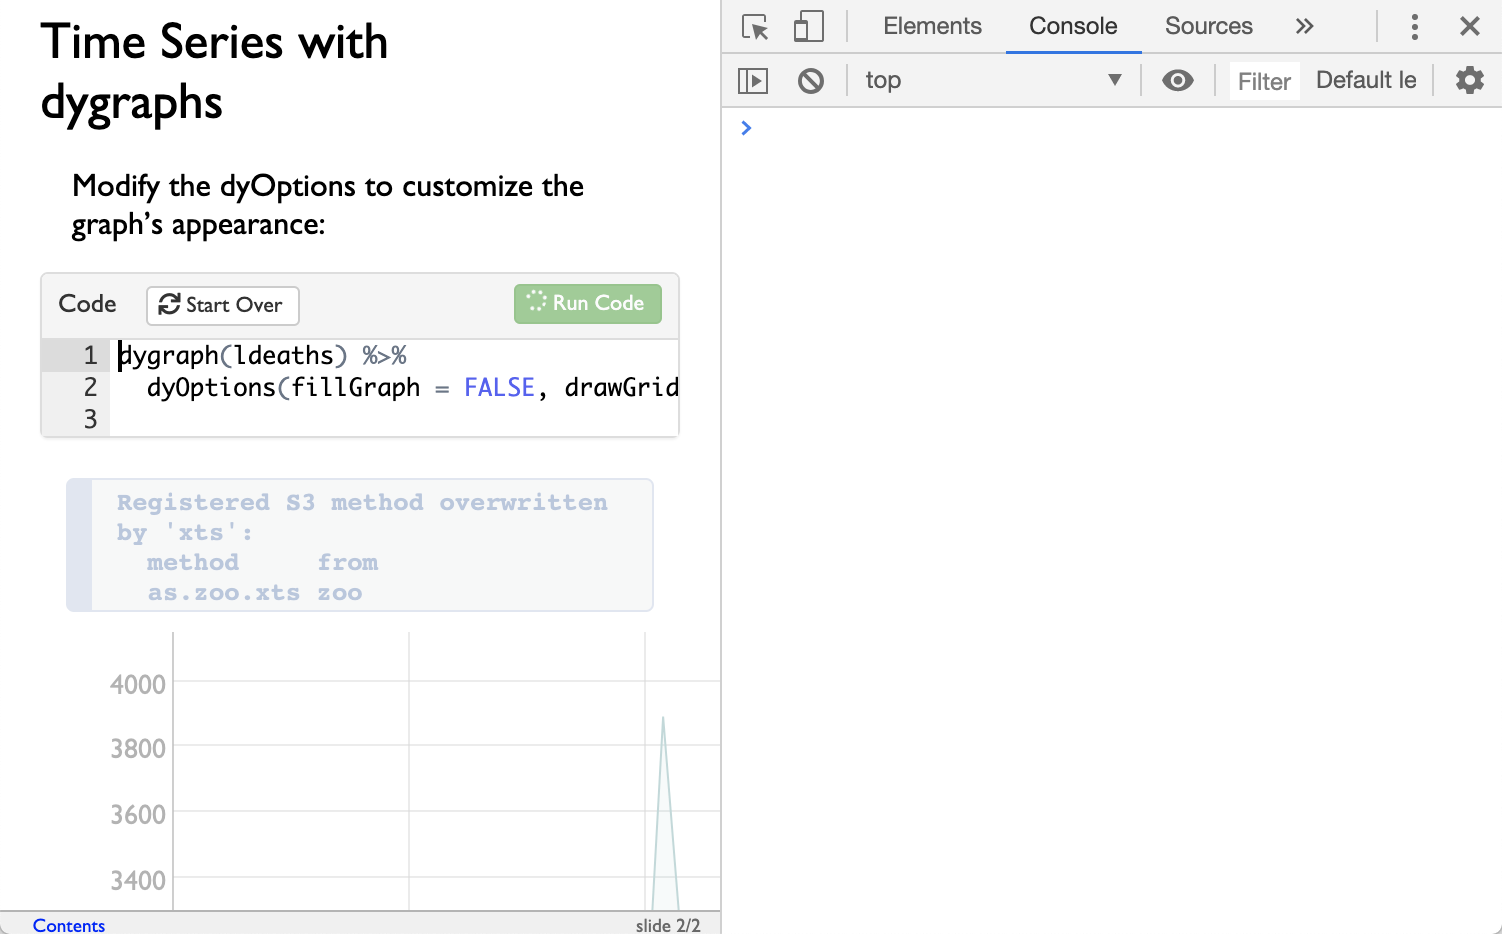Toggle the console Filter bar
1502x934 pixels.
(1263, 81)
